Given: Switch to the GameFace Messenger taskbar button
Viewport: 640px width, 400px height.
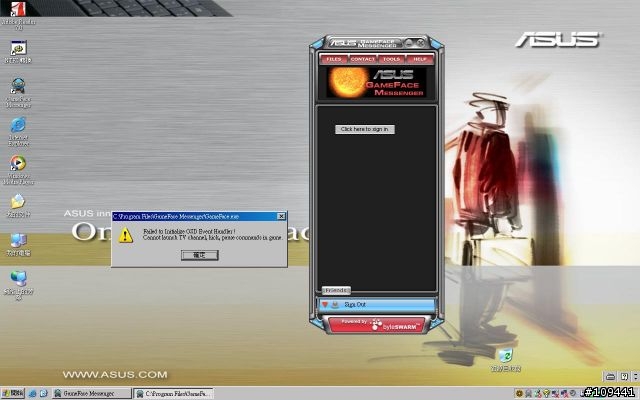Looking at the screenshot, I should tap(92, 393).
